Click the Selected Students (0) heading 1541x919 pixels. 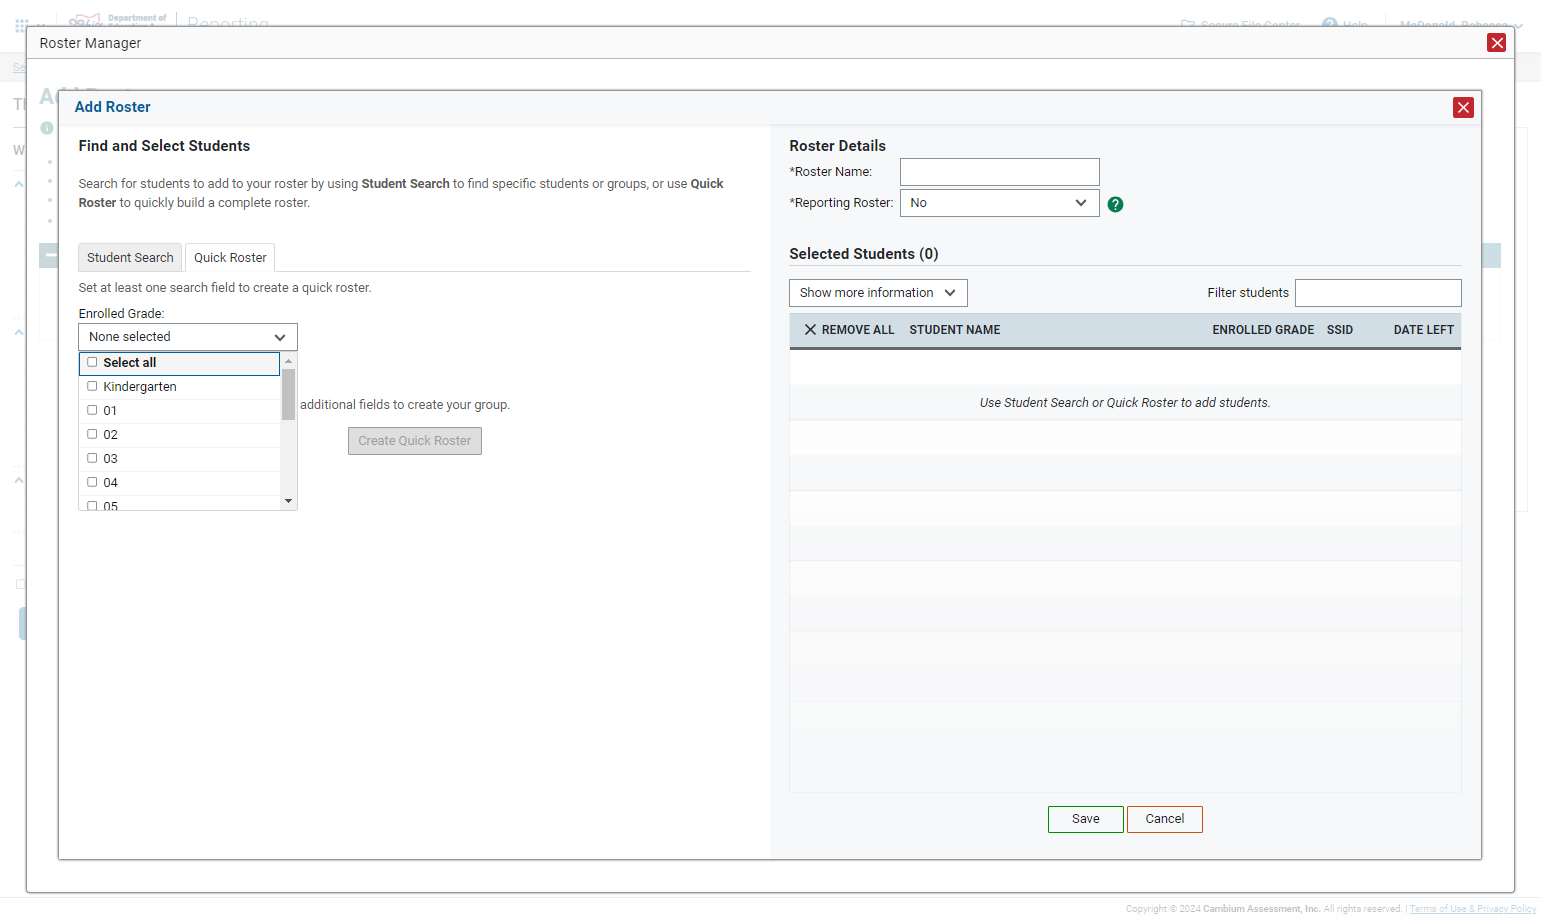(864, 254)
